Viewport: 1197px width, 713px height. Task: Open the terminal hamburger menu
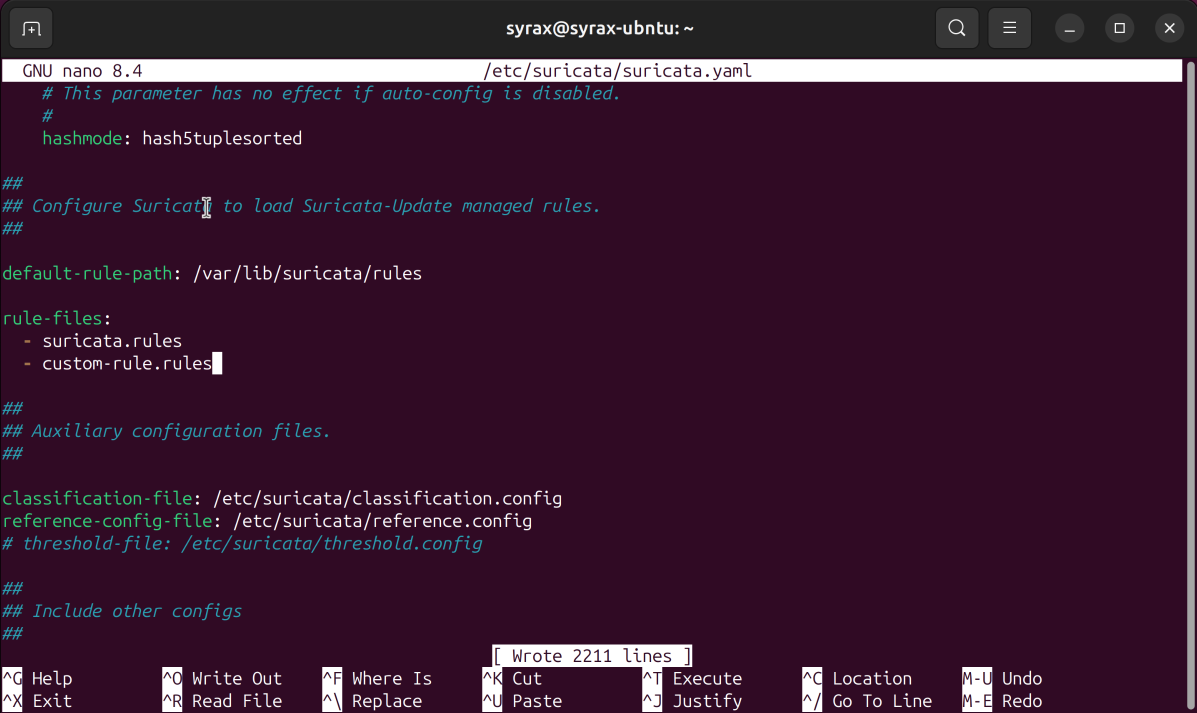point(1009,28)
